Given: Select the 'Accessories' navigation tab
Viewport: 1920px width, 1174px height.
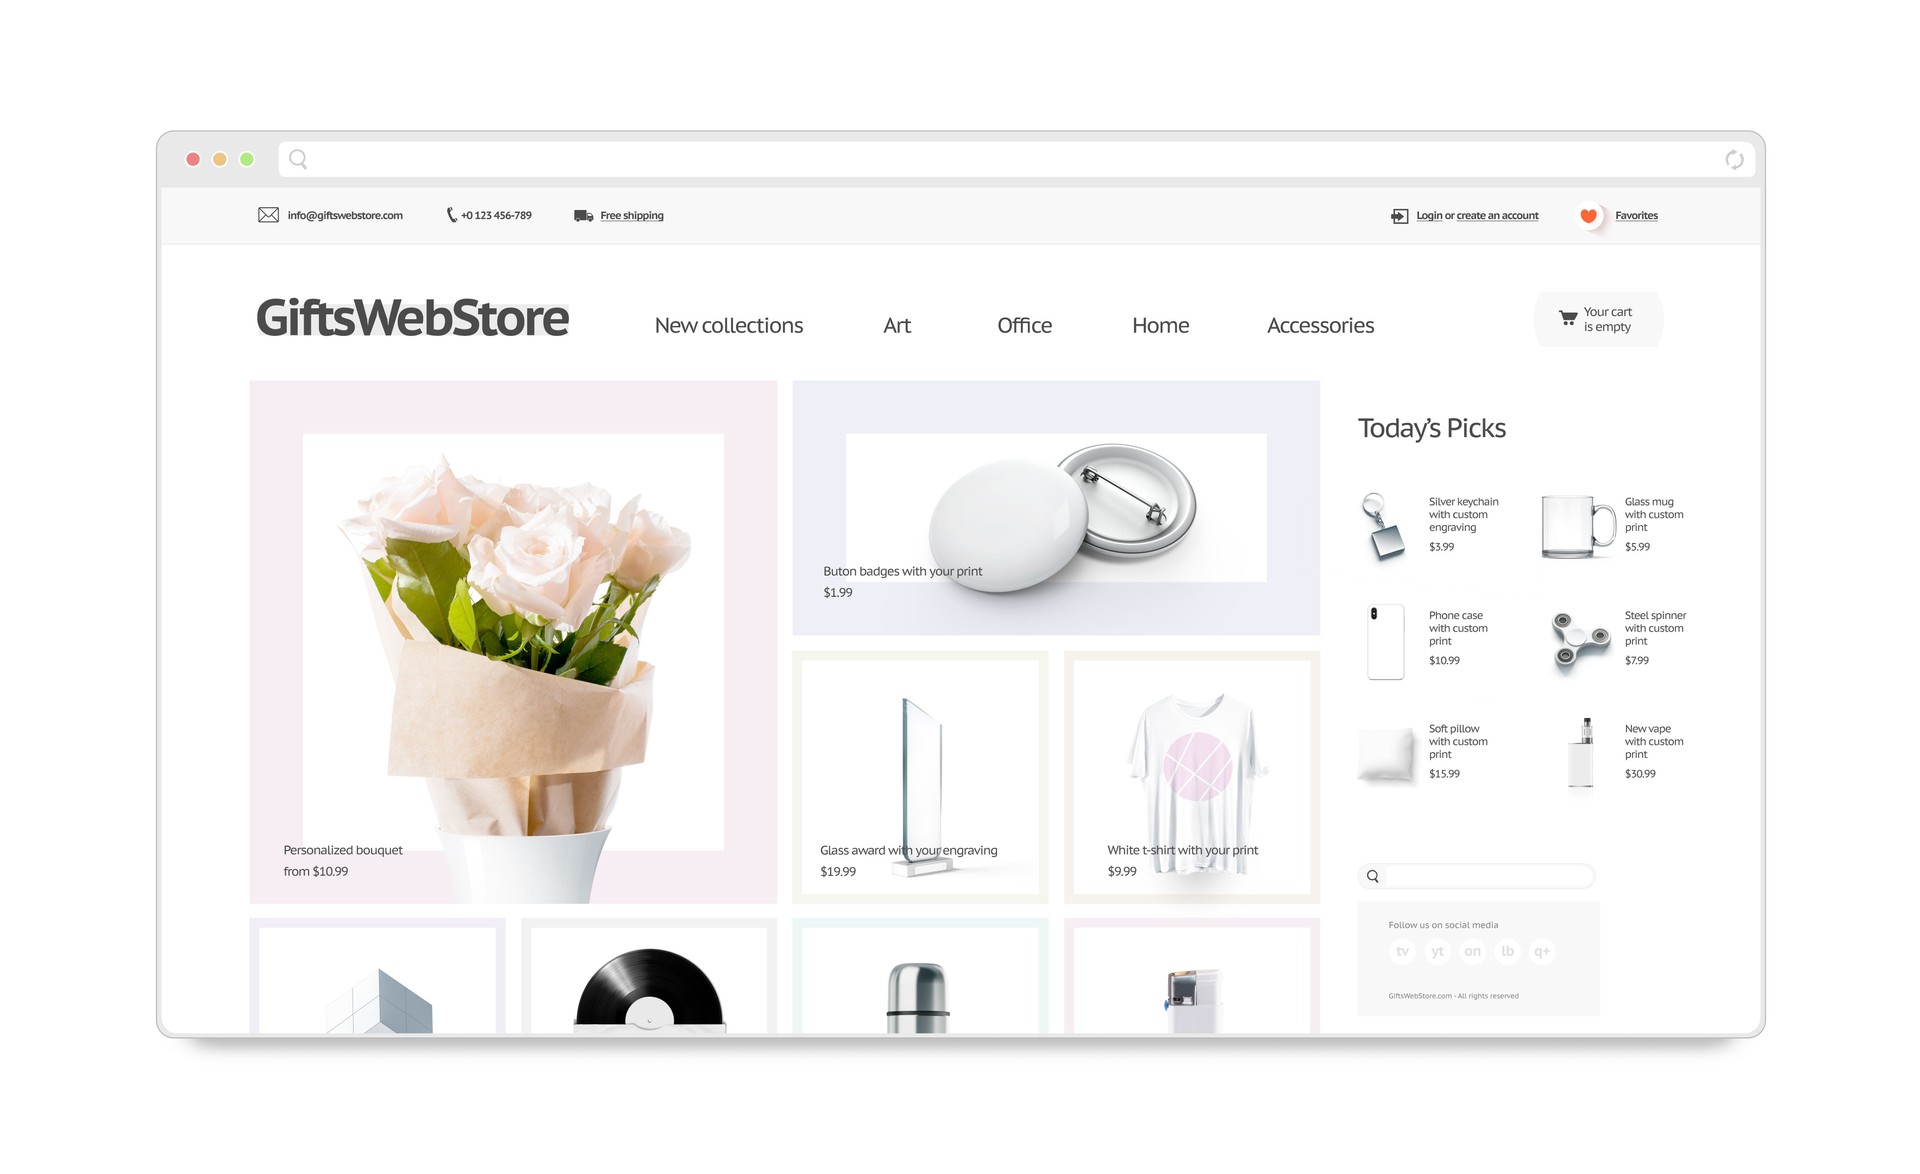Looking at the screenshot, I should click(1319, 325).
